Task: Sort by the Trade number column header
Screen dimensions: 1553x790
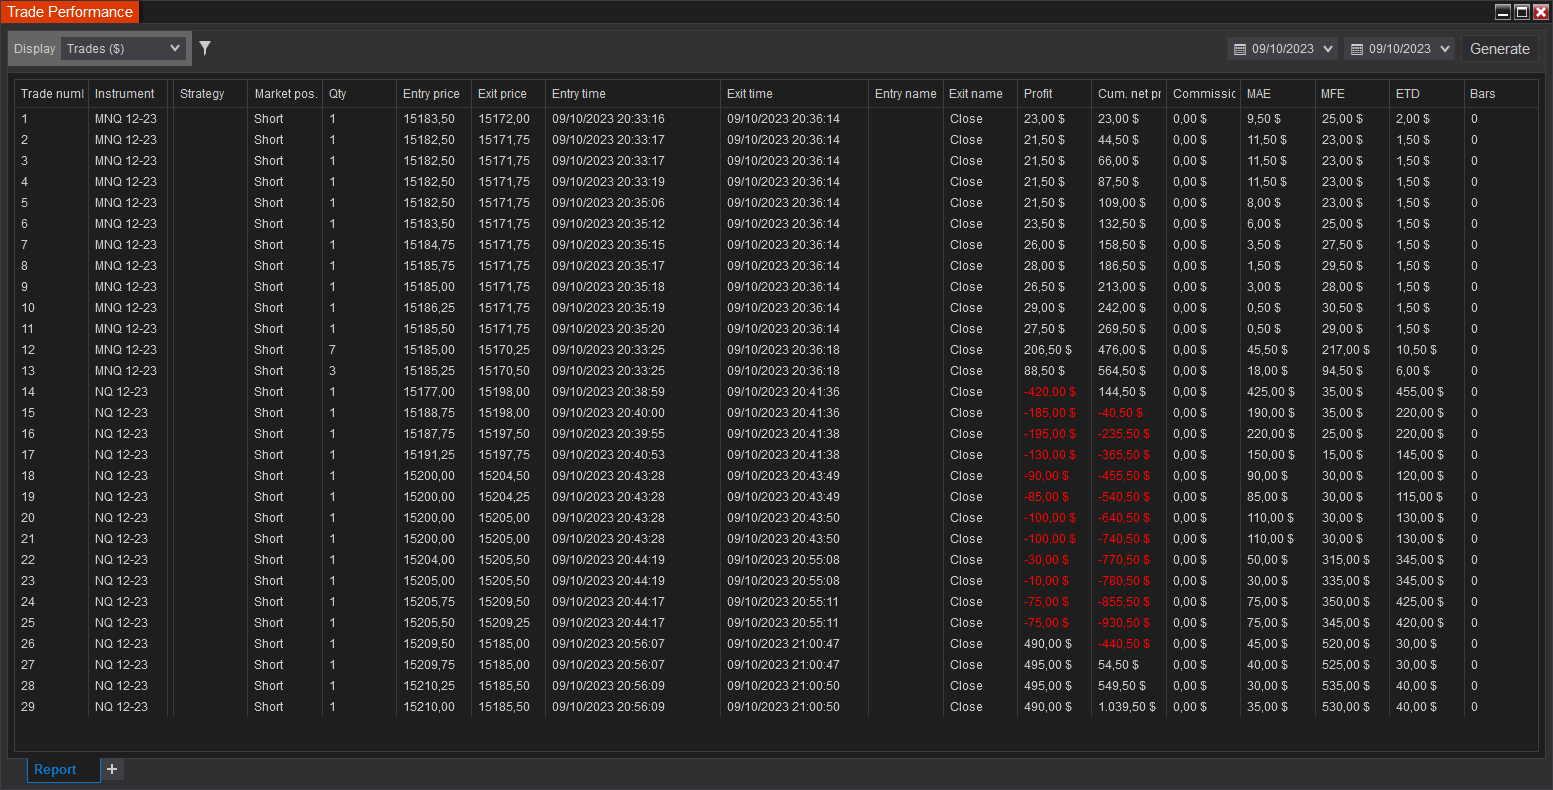Action: click(52, 94)
